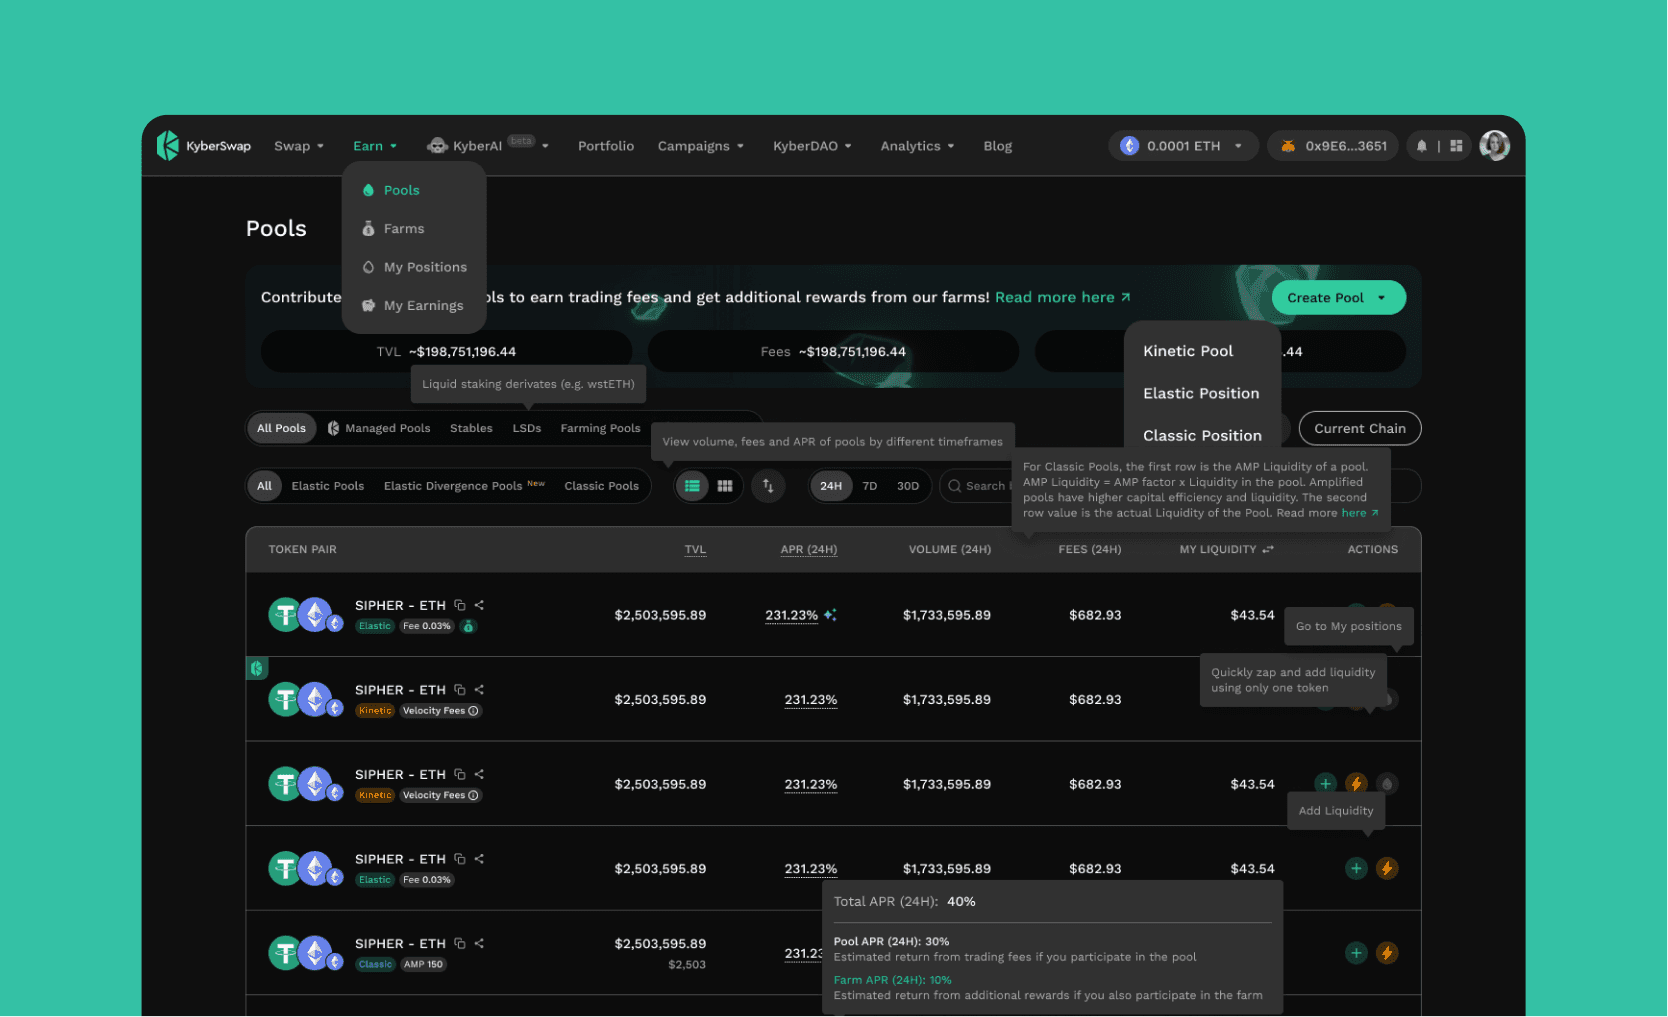Expand the KyberAI beta menu
This screenshot has width=1668, height=1017.
tap(488, 146)
